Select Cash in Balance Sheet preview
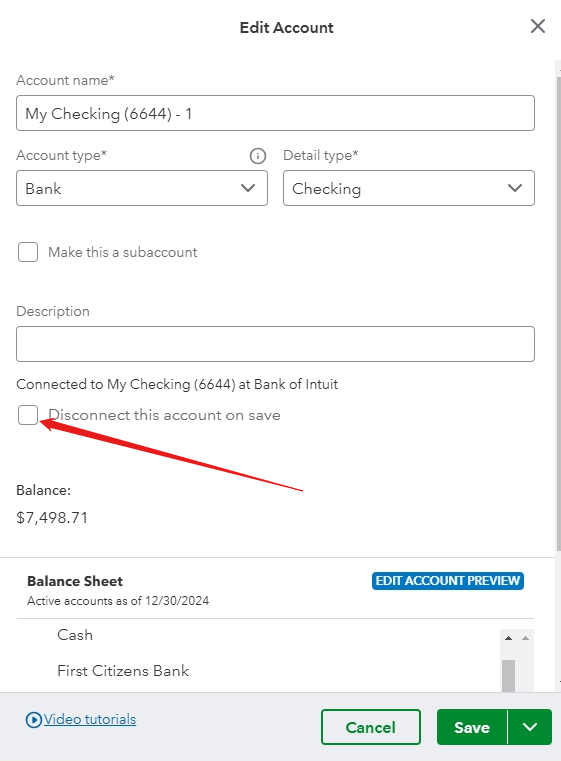The image size is (561, 761). [75, 635]
